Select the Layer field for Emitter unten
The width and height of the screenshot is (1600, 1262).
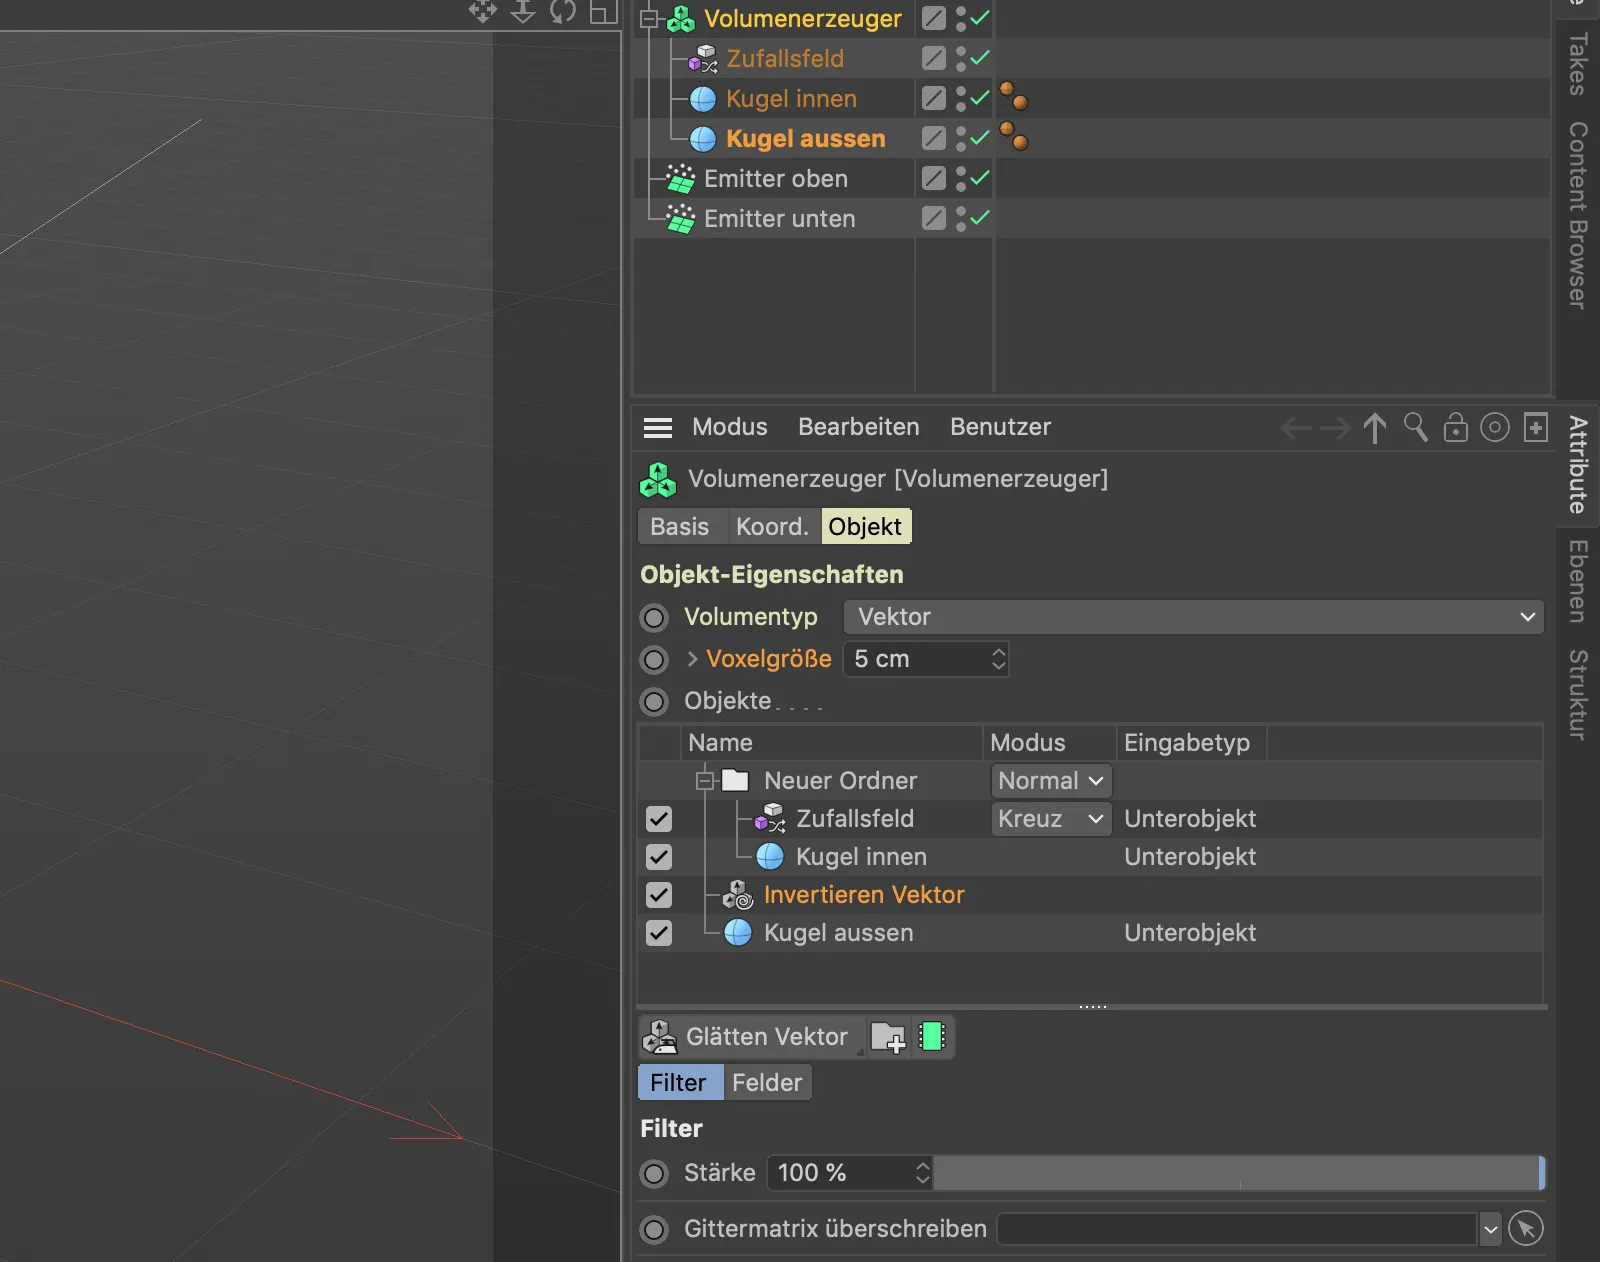point(934,219)
